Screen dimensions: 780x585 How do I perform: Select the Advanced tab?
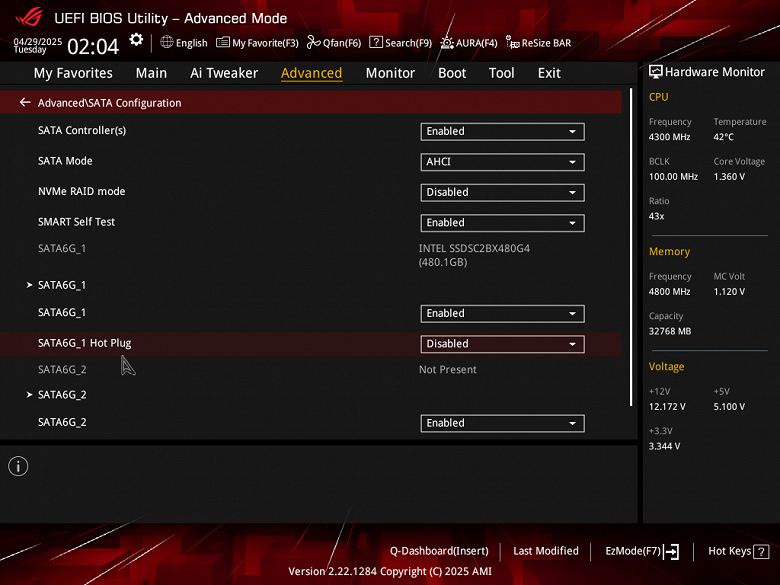click(311, 73)
